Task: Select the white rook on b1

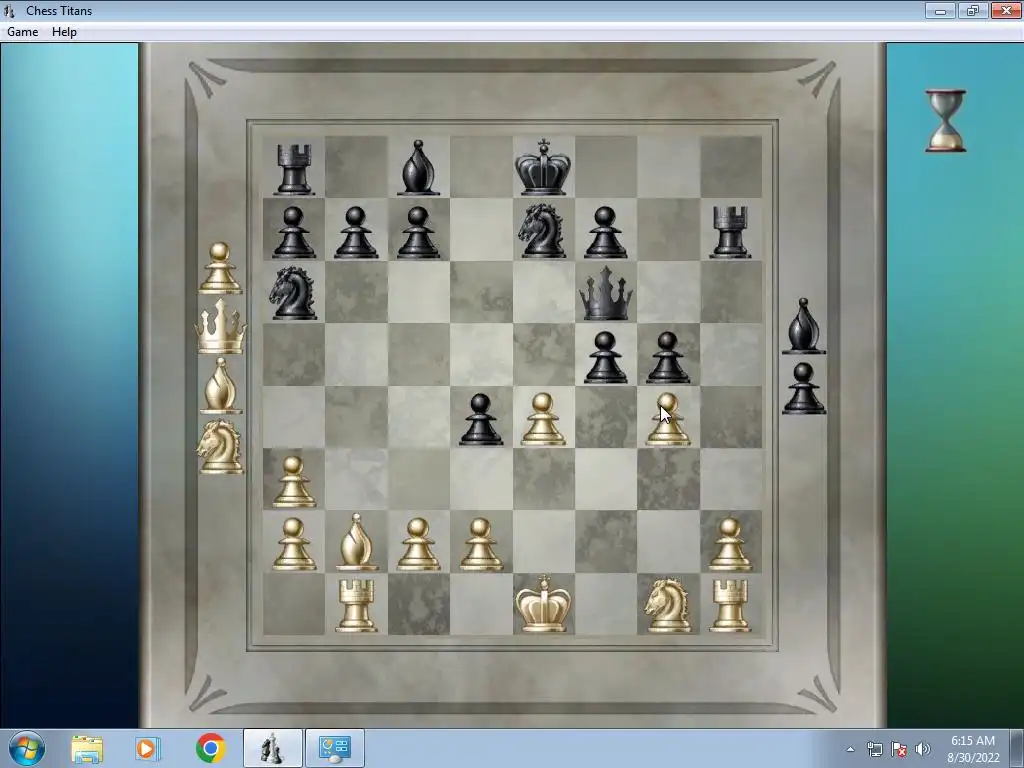Action: click(x=356, y=606)
